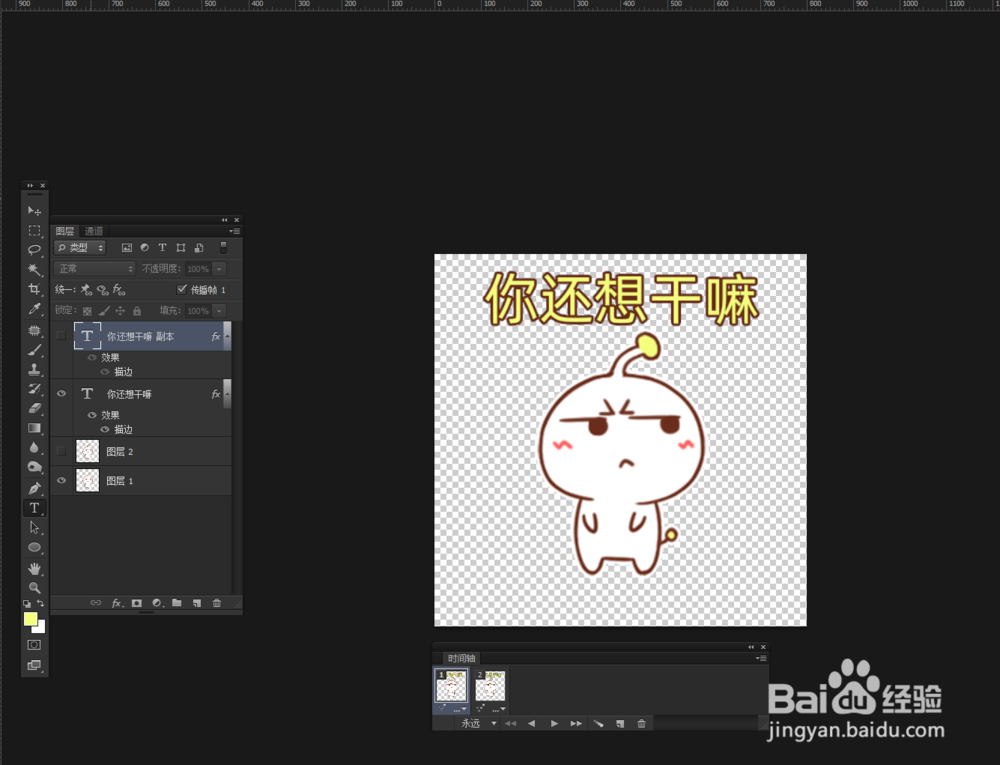Select the Eraser tool
Viewport: 1000px width, 765px height.
click(34, 409)
